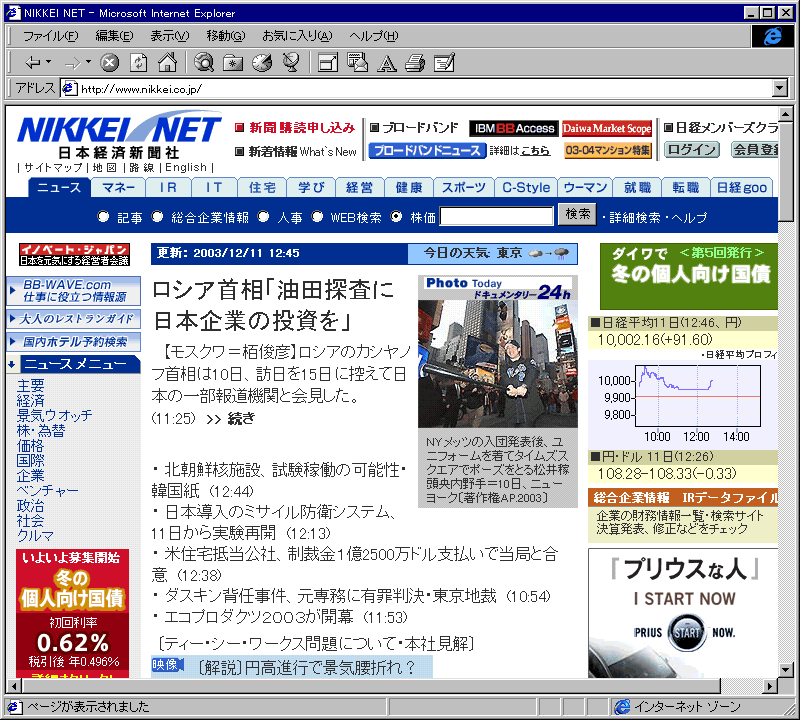The image size is (800, 720).
Task: Stop page loading with the Stop icon
Action: [x=109, y=63]
